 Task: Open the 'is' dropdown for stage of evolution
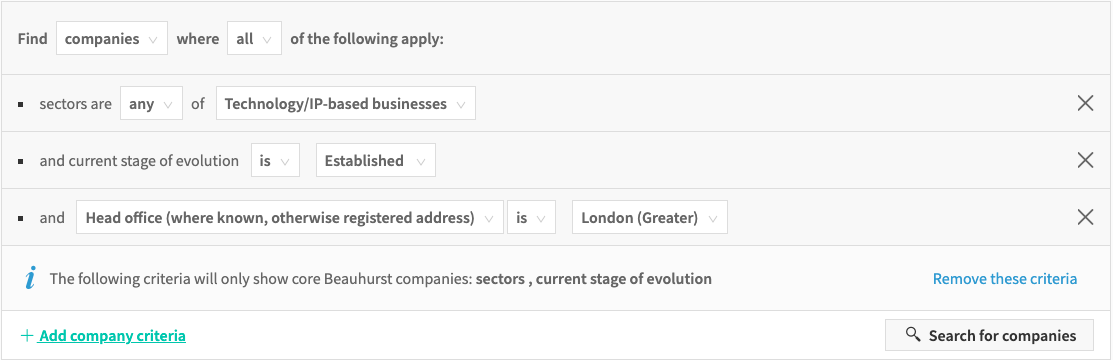(x=275, y=160)
